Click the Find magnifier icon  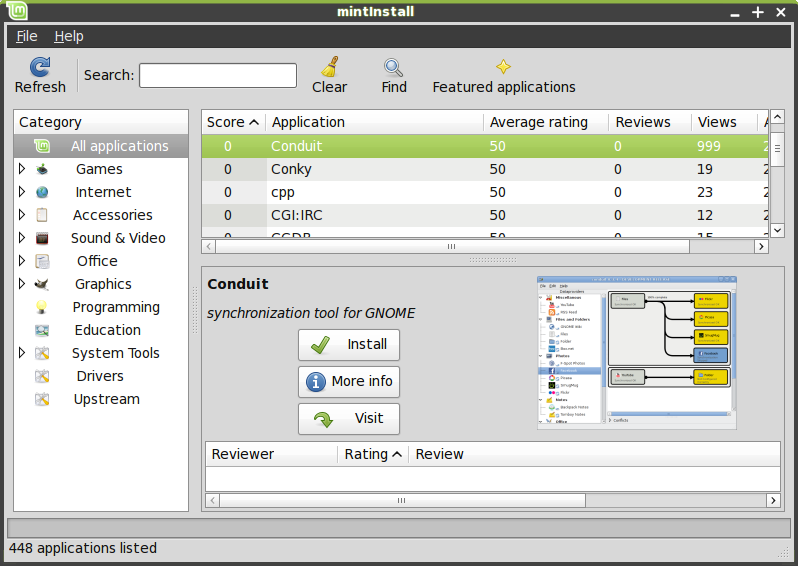click(393, 67)
